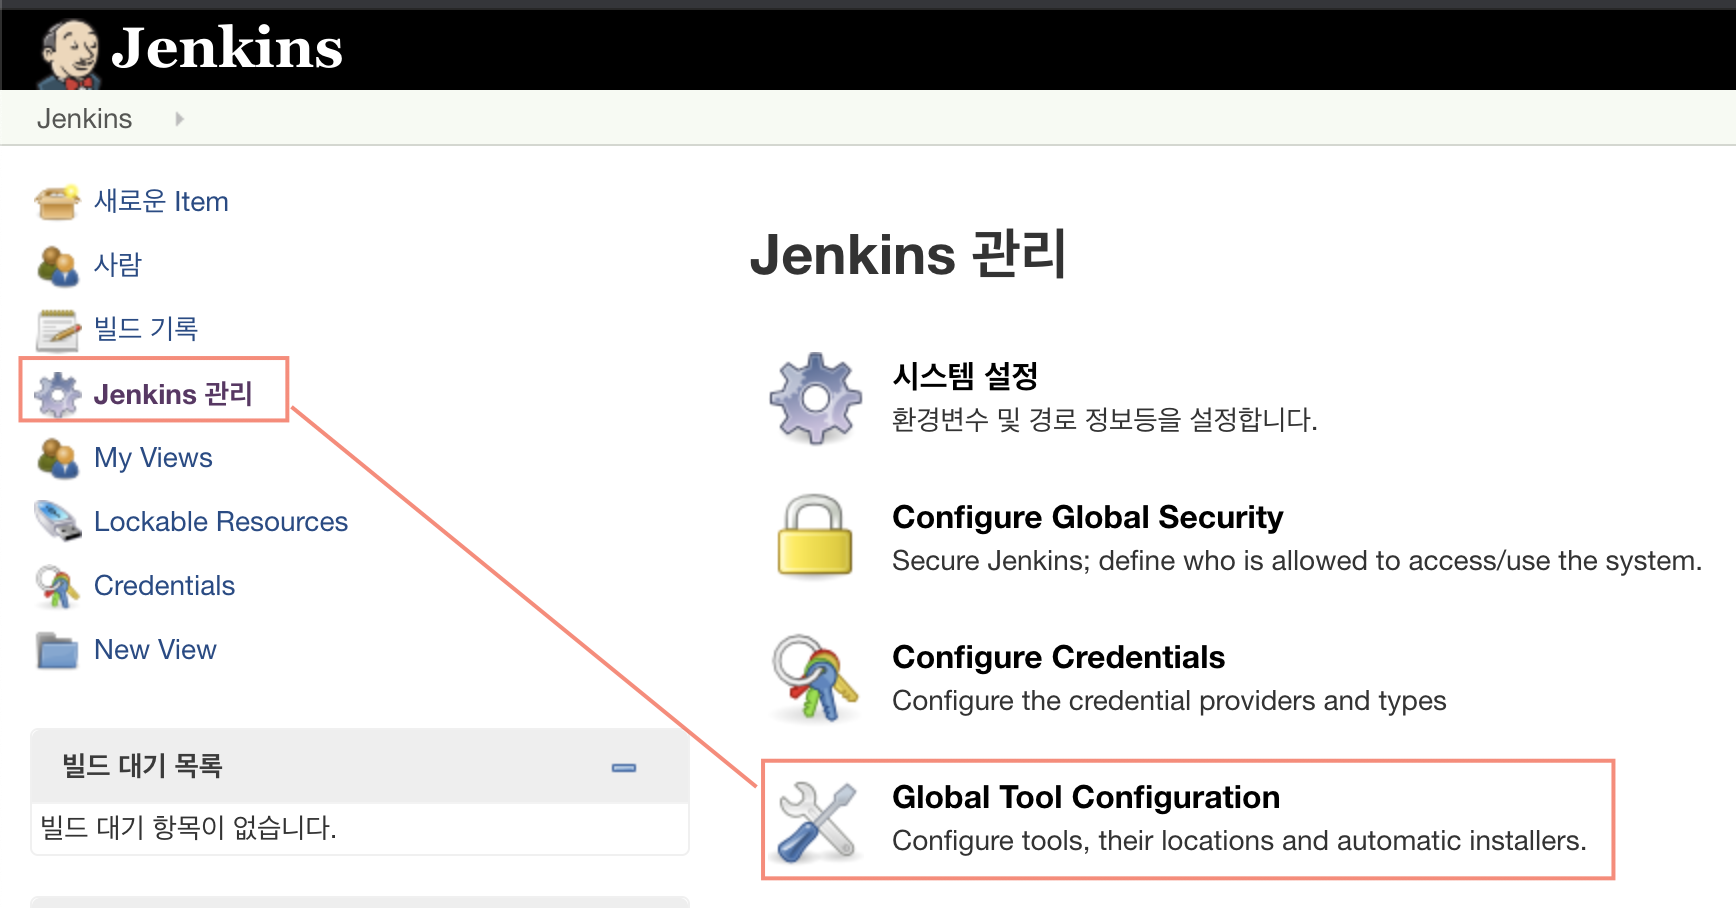Open the 시스템 설정 heading link
Image resolution: width=1736 pixels, height=908 pixels.
[965, 376]
